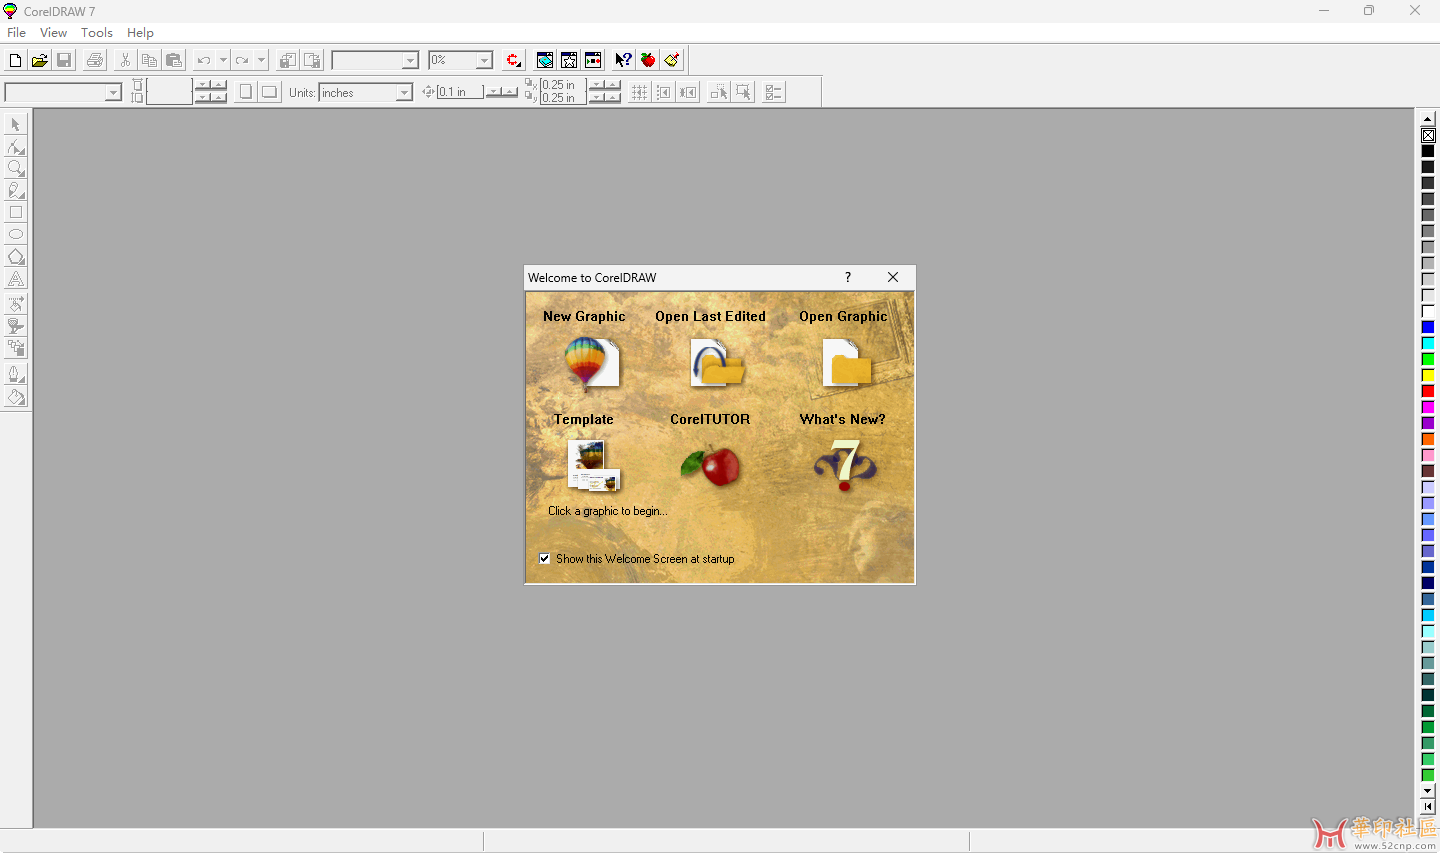
Task: Expand the paper size dropdown
Action: tap(113, 92)
